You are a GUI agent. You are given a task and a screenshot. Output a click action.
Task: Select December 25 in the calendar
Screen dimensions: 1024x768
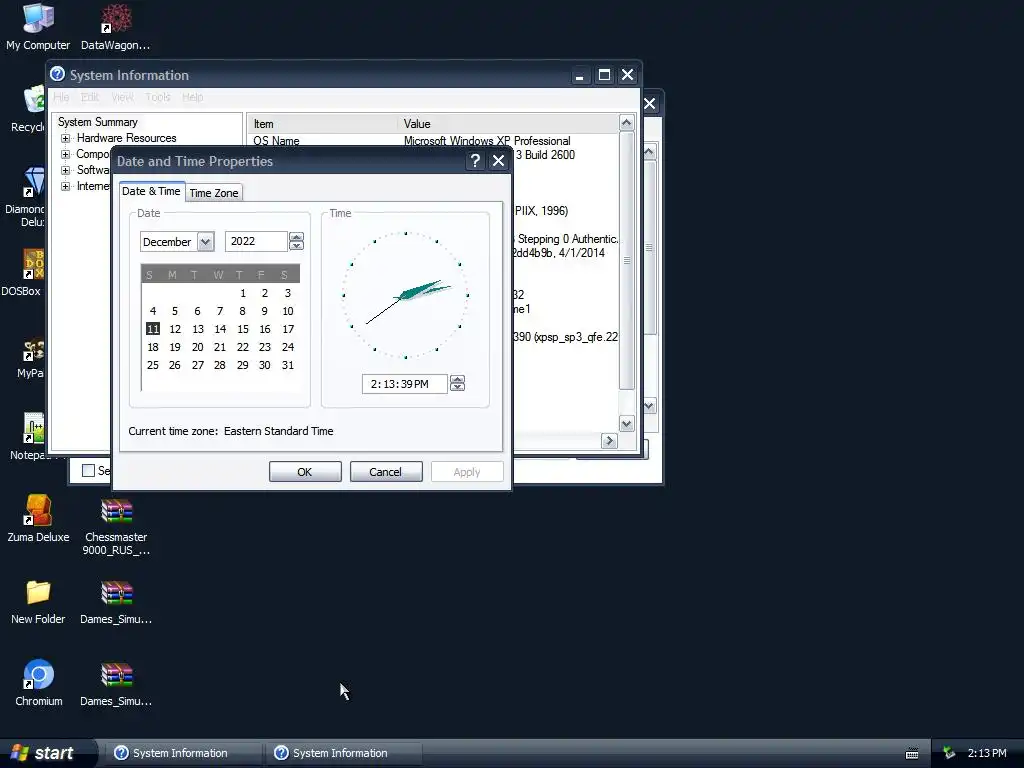point(153,365)
